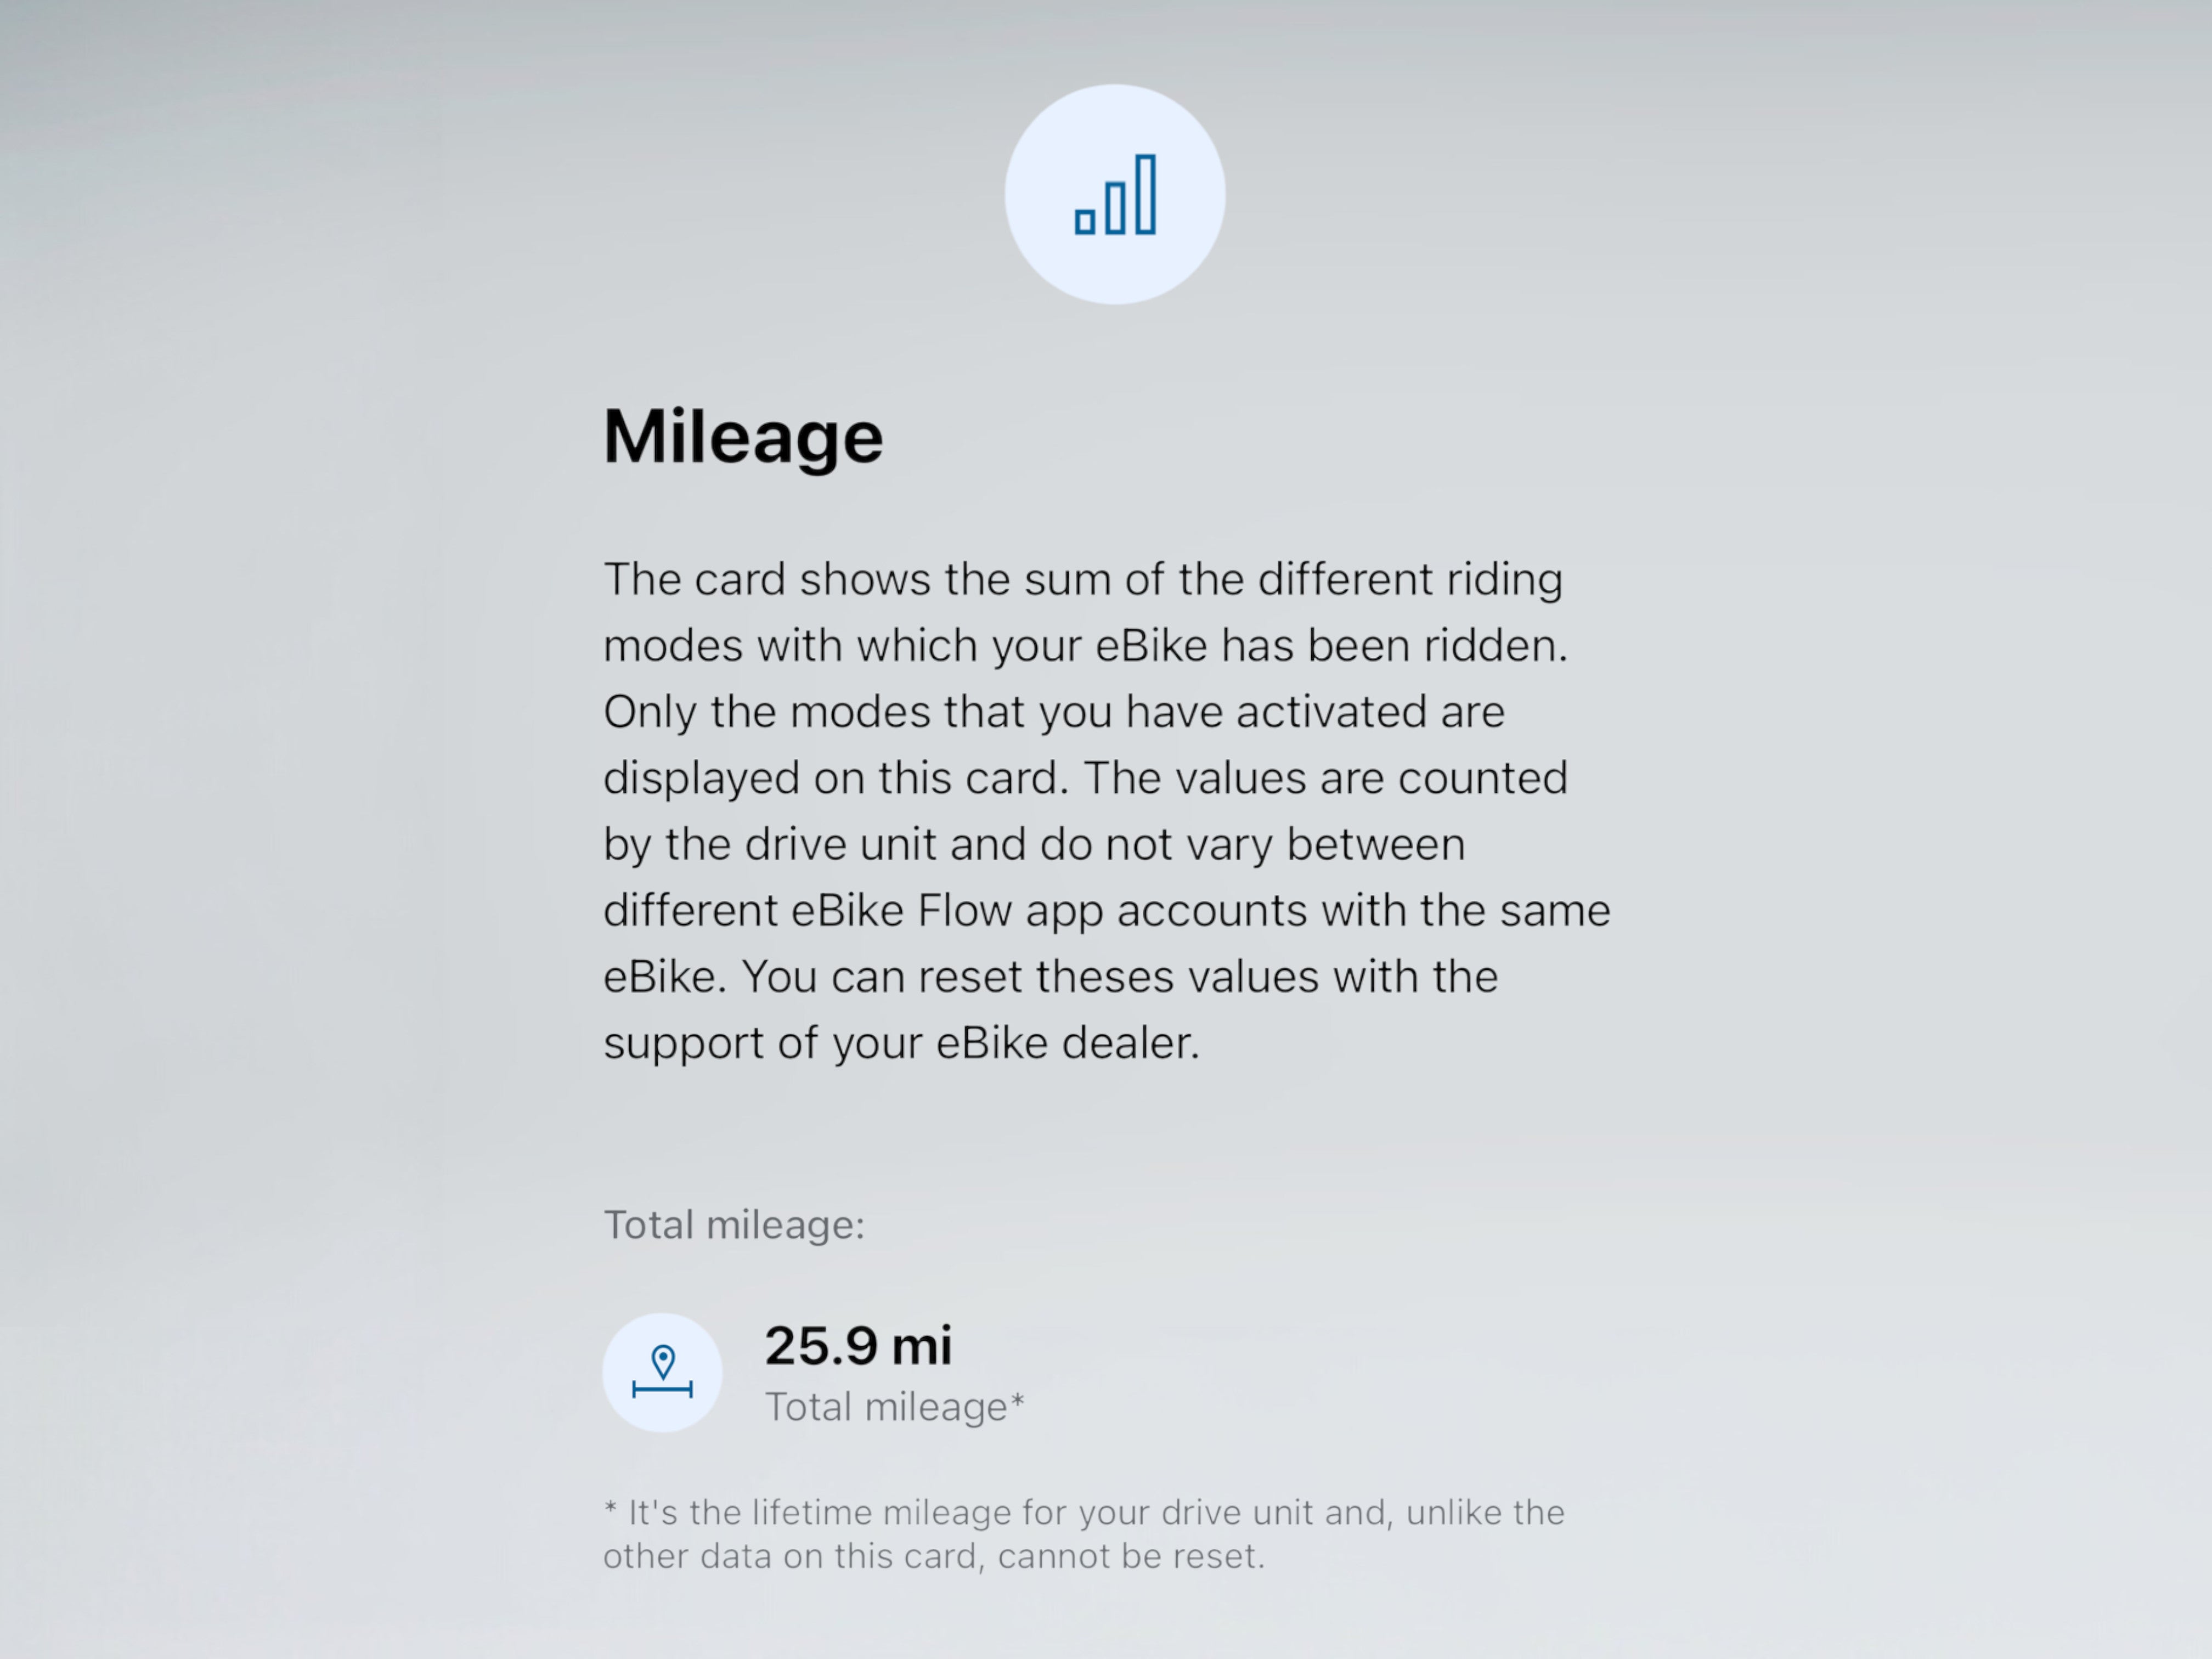Screen dimensions: 2212x1659
Task: Click the 25.9 mi value
Action: point(858,1345)
